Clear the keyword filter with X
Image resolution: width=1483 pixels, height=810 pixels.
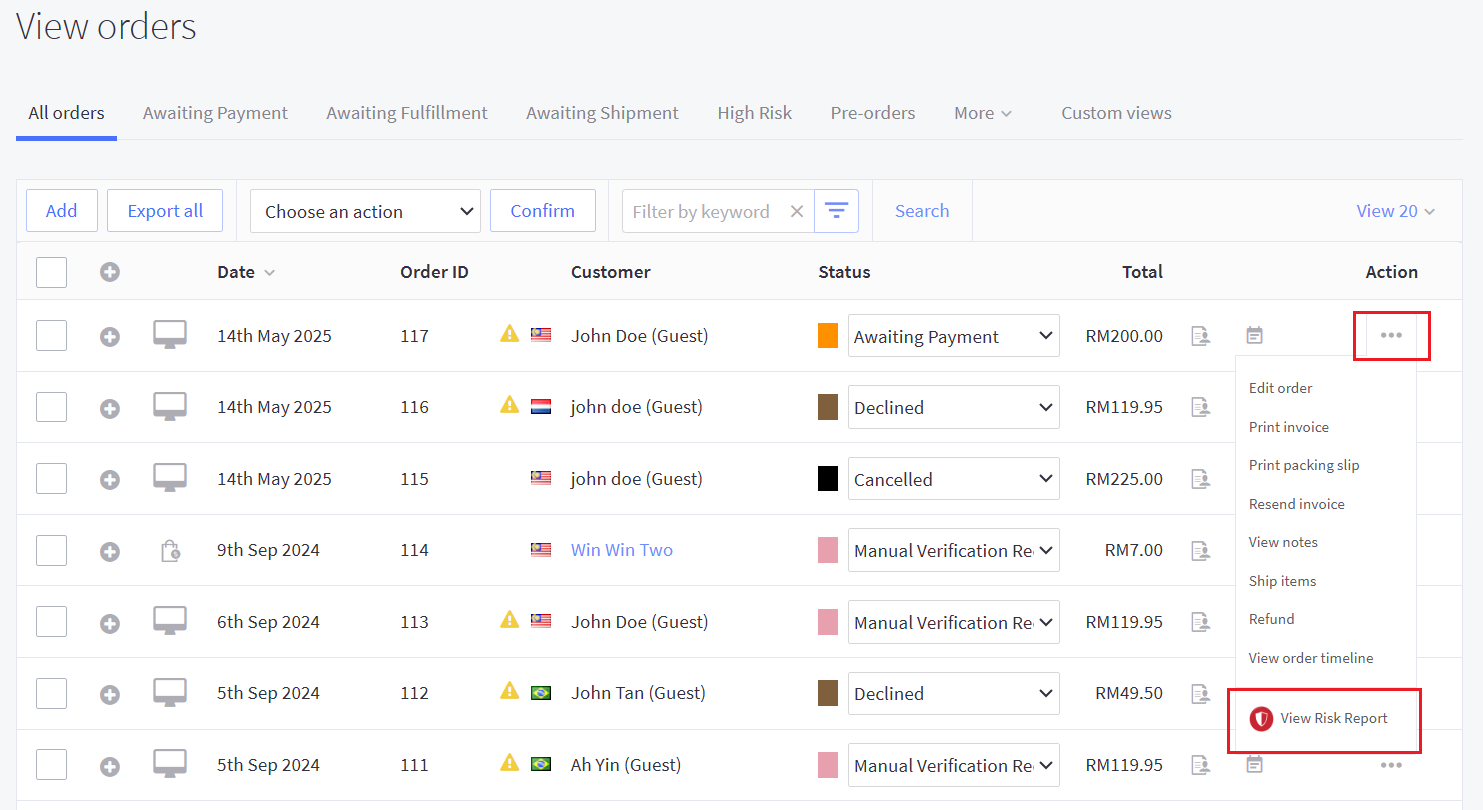pyautogui.click(x=797, y=211)
